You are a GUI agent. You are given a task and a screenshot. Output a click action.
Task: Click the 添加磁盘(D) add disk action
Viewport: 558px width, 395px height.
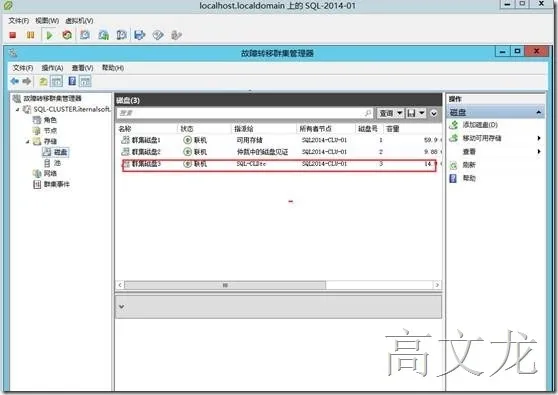[x=480, y=125]
